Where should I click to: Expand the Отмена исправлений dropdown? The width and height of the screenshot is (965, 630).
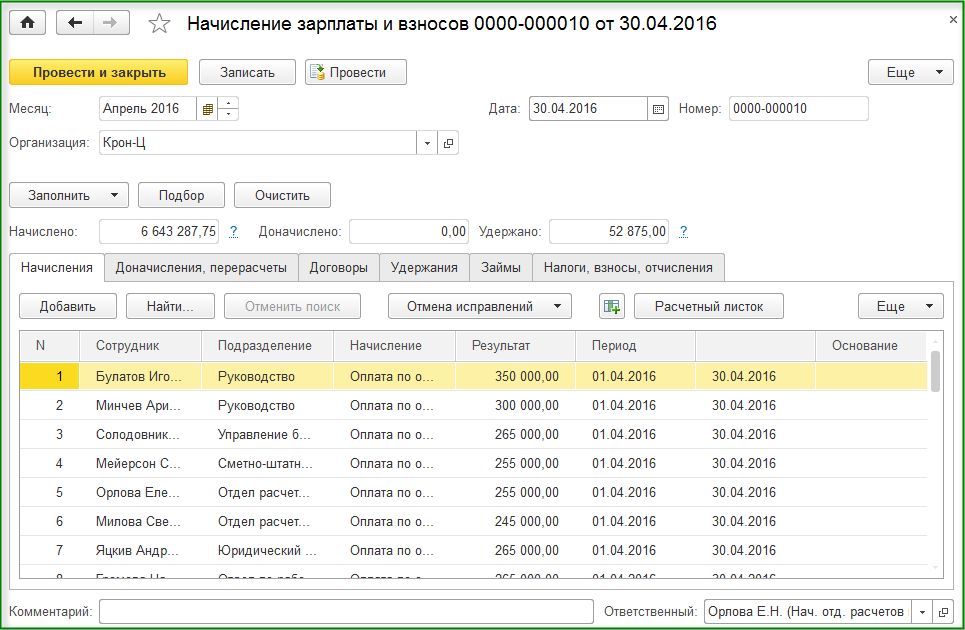[480, 307]
